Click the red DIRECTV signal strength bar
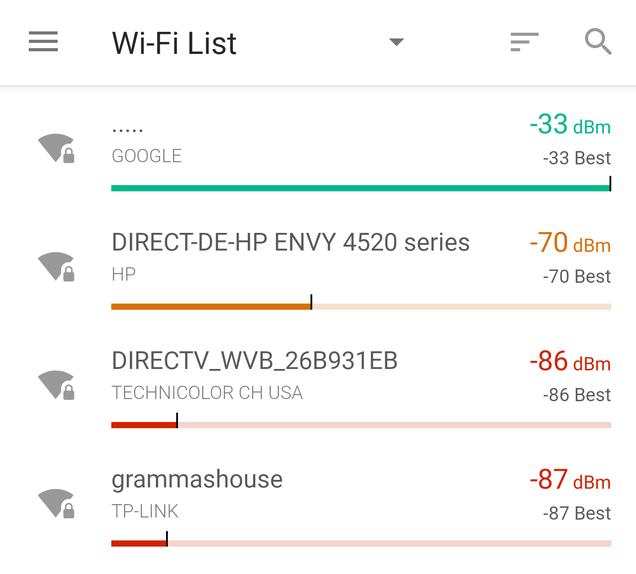This screenshot has height=574, width=636. [x=361, y=425]
